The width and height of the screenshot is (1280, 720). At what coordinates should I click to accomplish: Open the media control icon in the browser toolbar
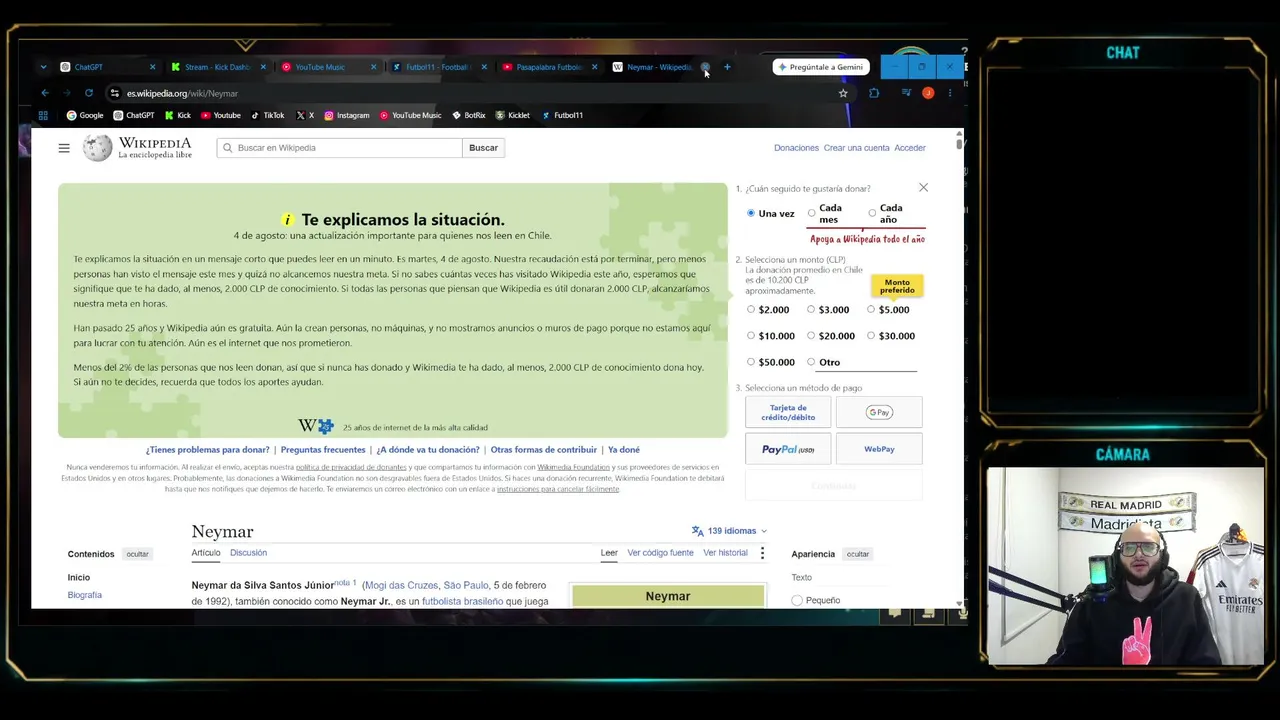[906, 93]
